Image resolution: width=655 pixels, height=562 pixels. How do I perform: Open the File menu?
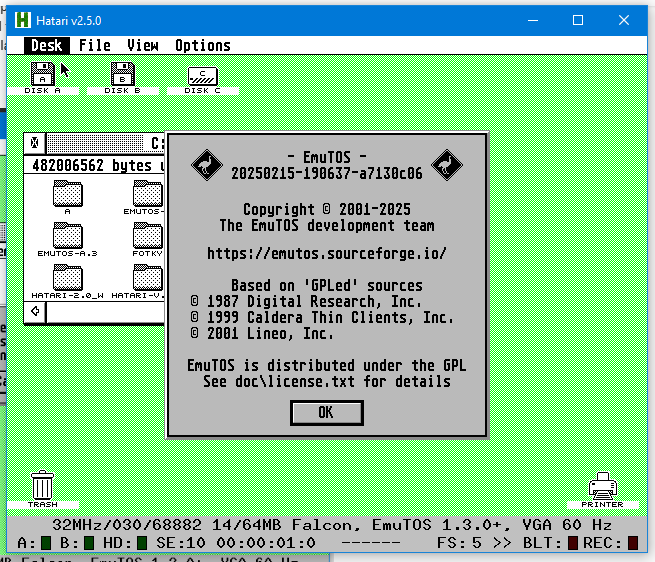pos(95,46)
